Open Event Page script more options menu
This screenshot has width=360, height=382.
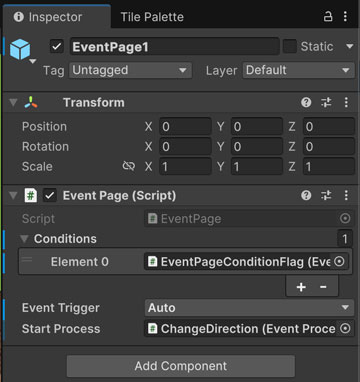346,195
